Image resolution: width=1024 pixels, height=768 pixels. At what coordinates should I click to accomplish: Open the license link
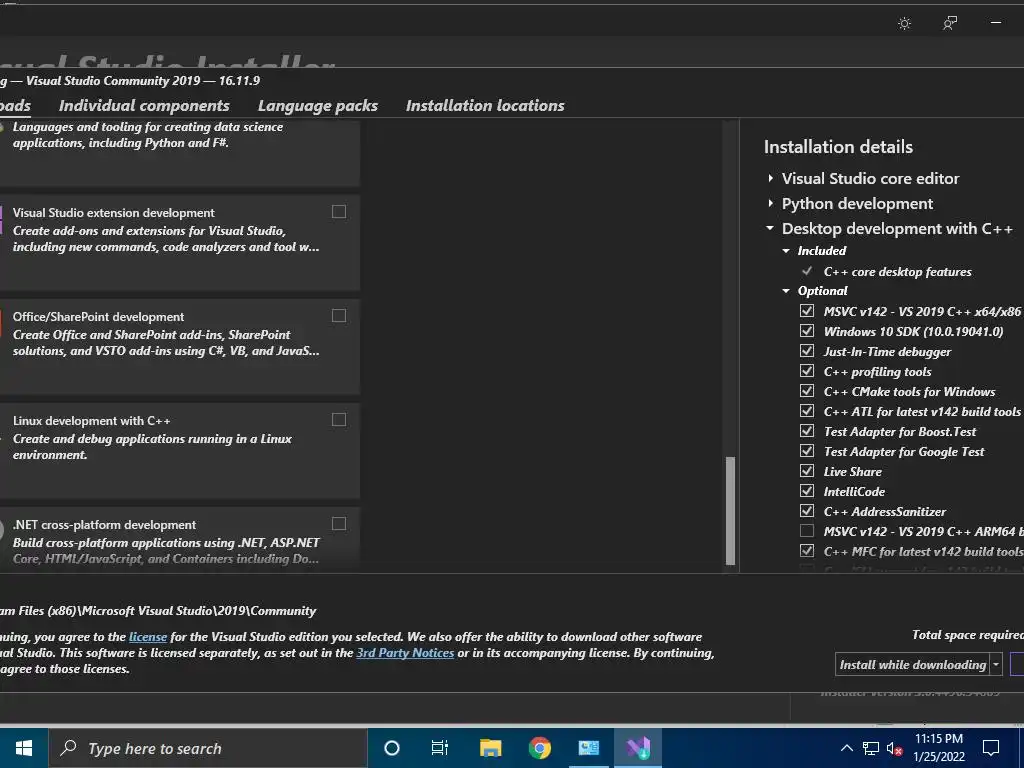pyautogui.click(x=148, y=637)
